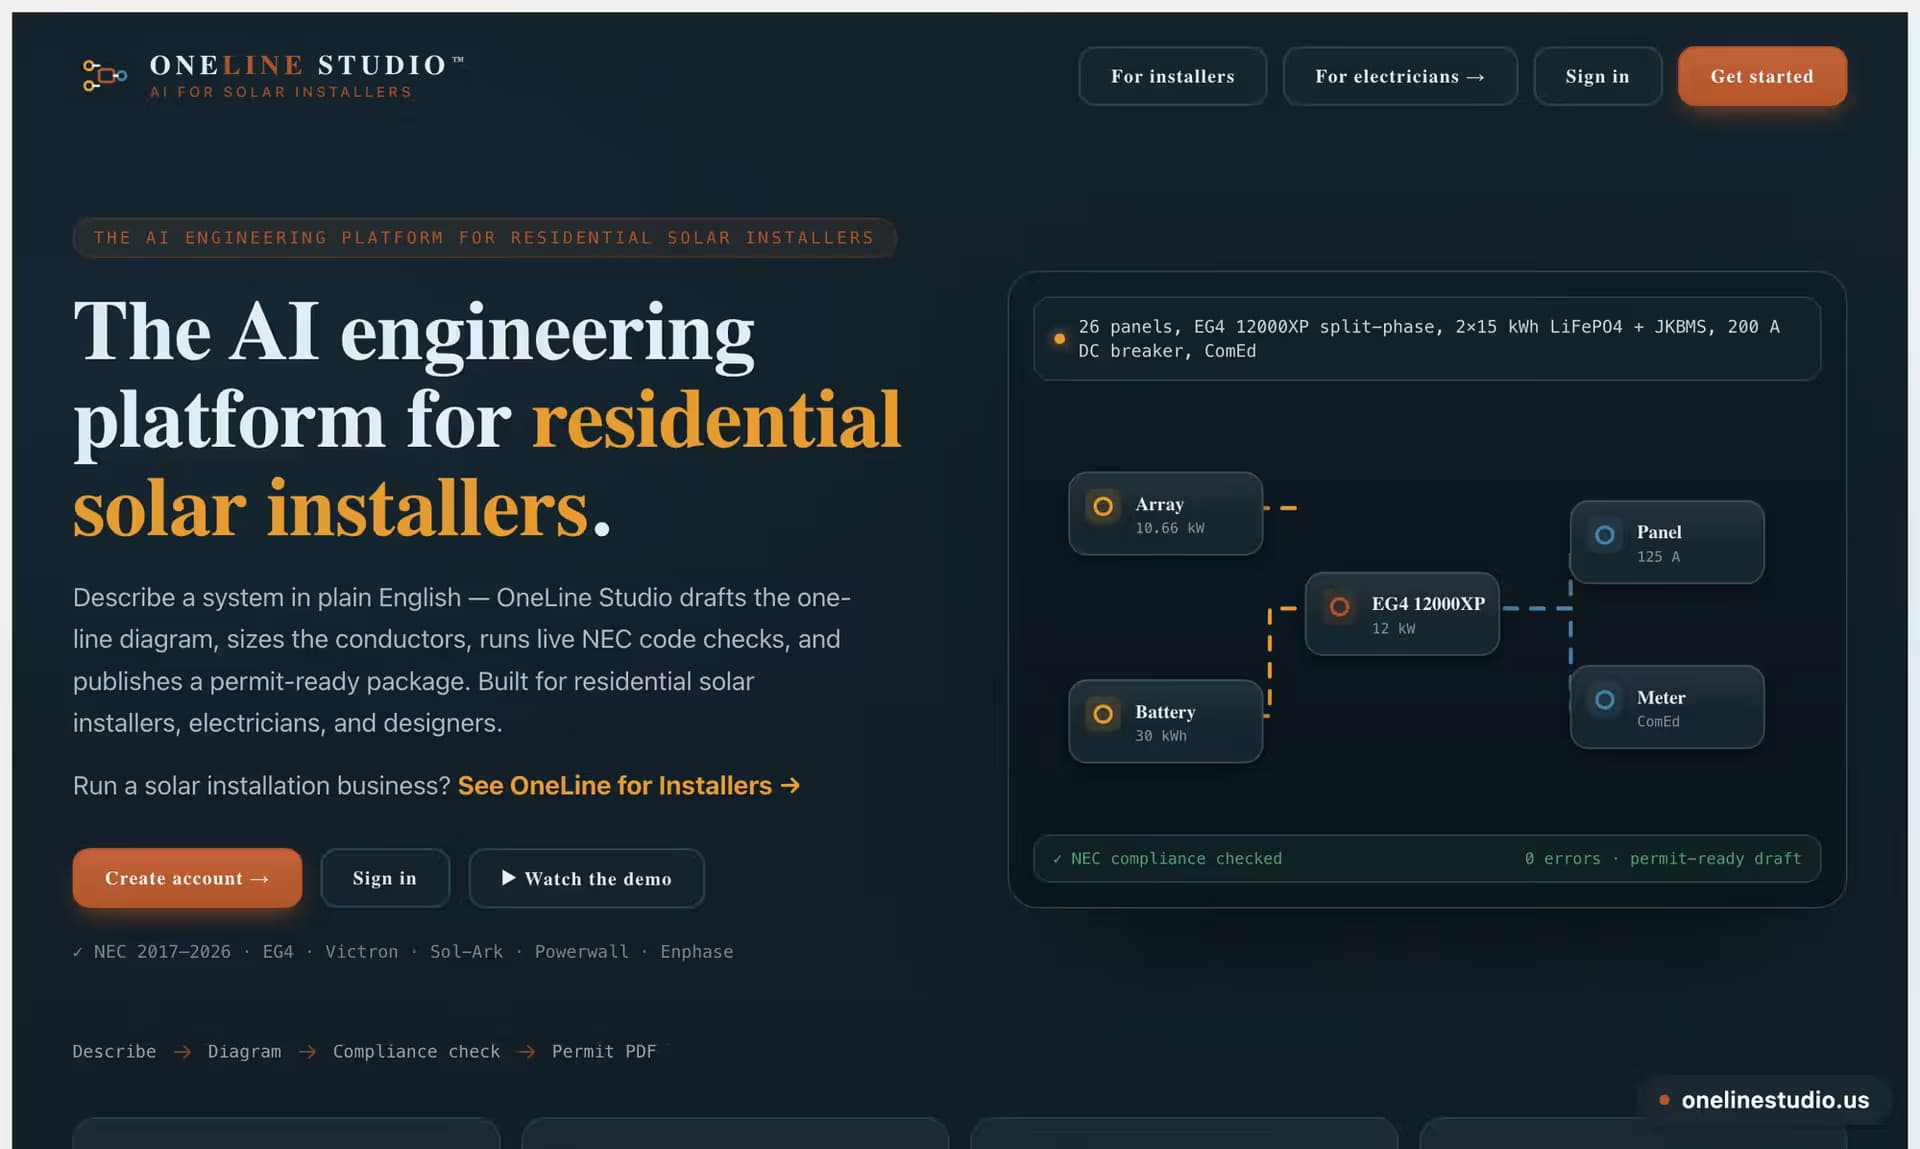The width and height of the screenshot is (1920, 1149).
Task: Click the Sol-Ark brand text
Action: 466,952
